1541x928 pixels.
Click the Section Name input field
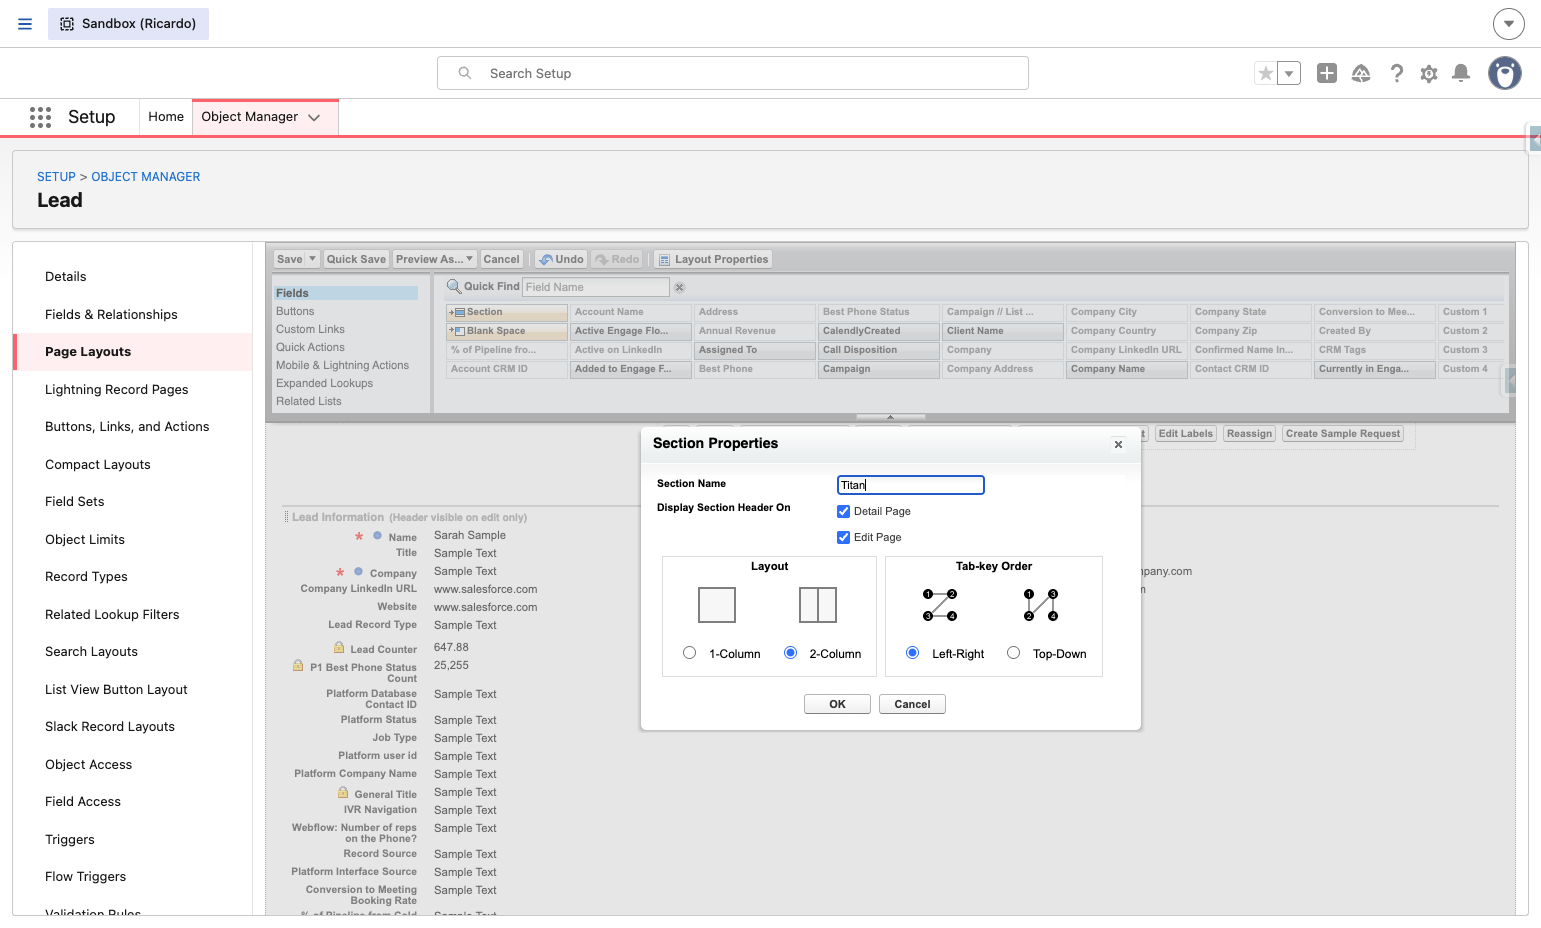coord(911,485)
